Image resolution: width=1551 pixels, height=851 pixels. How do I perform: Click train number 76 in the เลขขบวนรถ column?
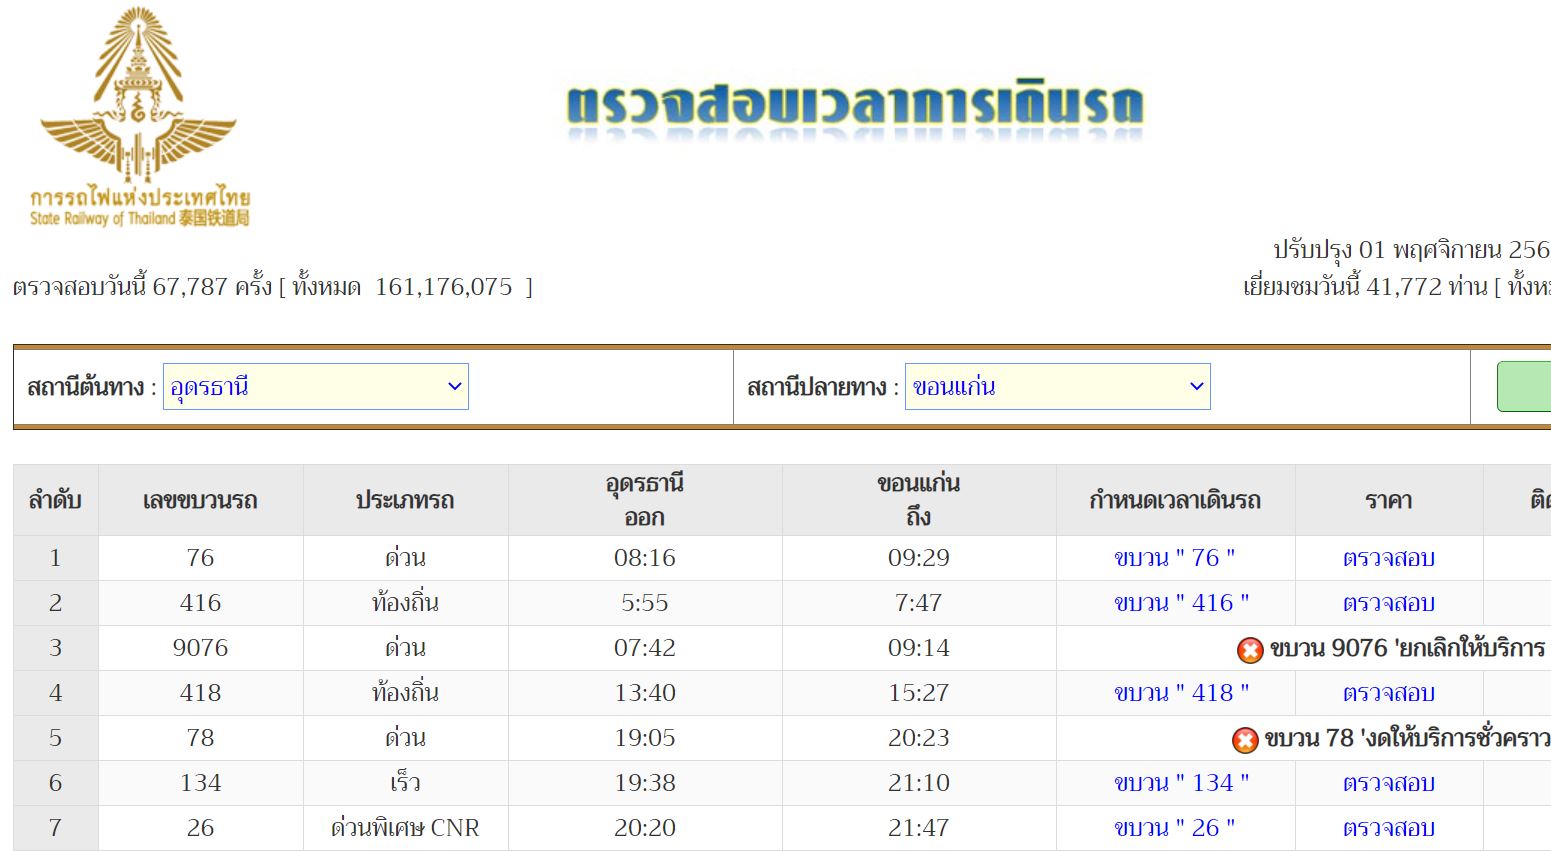200,558
